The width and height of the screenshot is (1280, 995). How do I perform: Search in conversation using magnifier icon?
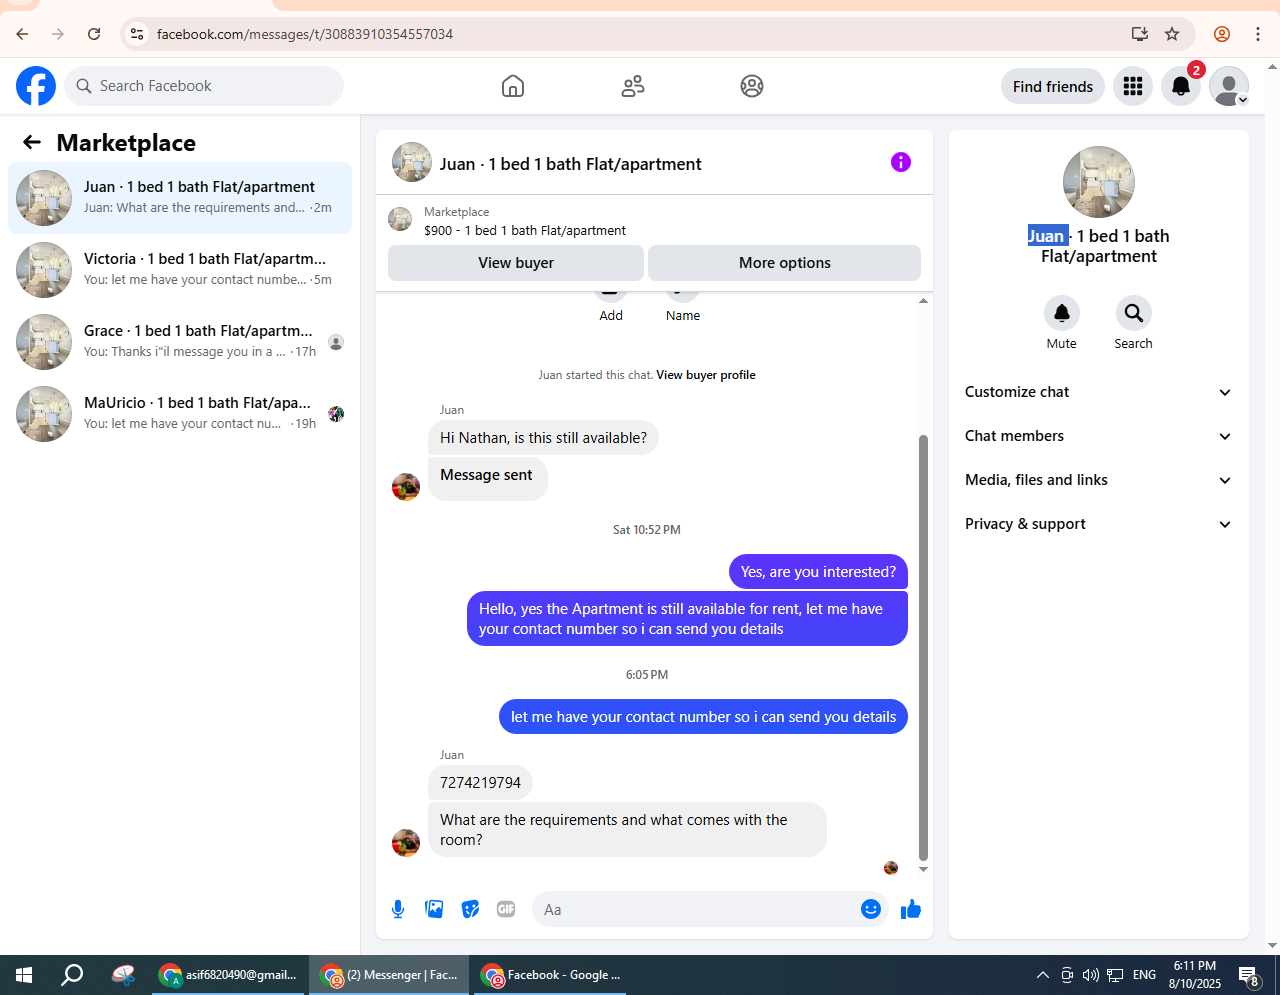click(1134, 313)
